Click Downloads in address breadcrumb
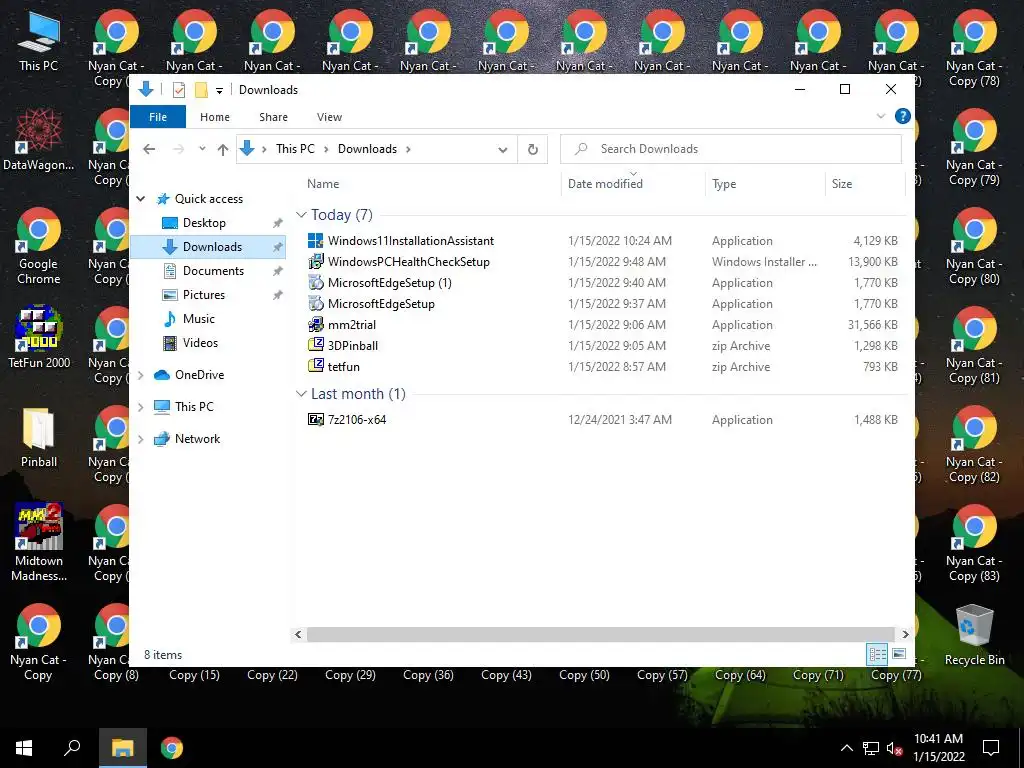 point(367,149)
